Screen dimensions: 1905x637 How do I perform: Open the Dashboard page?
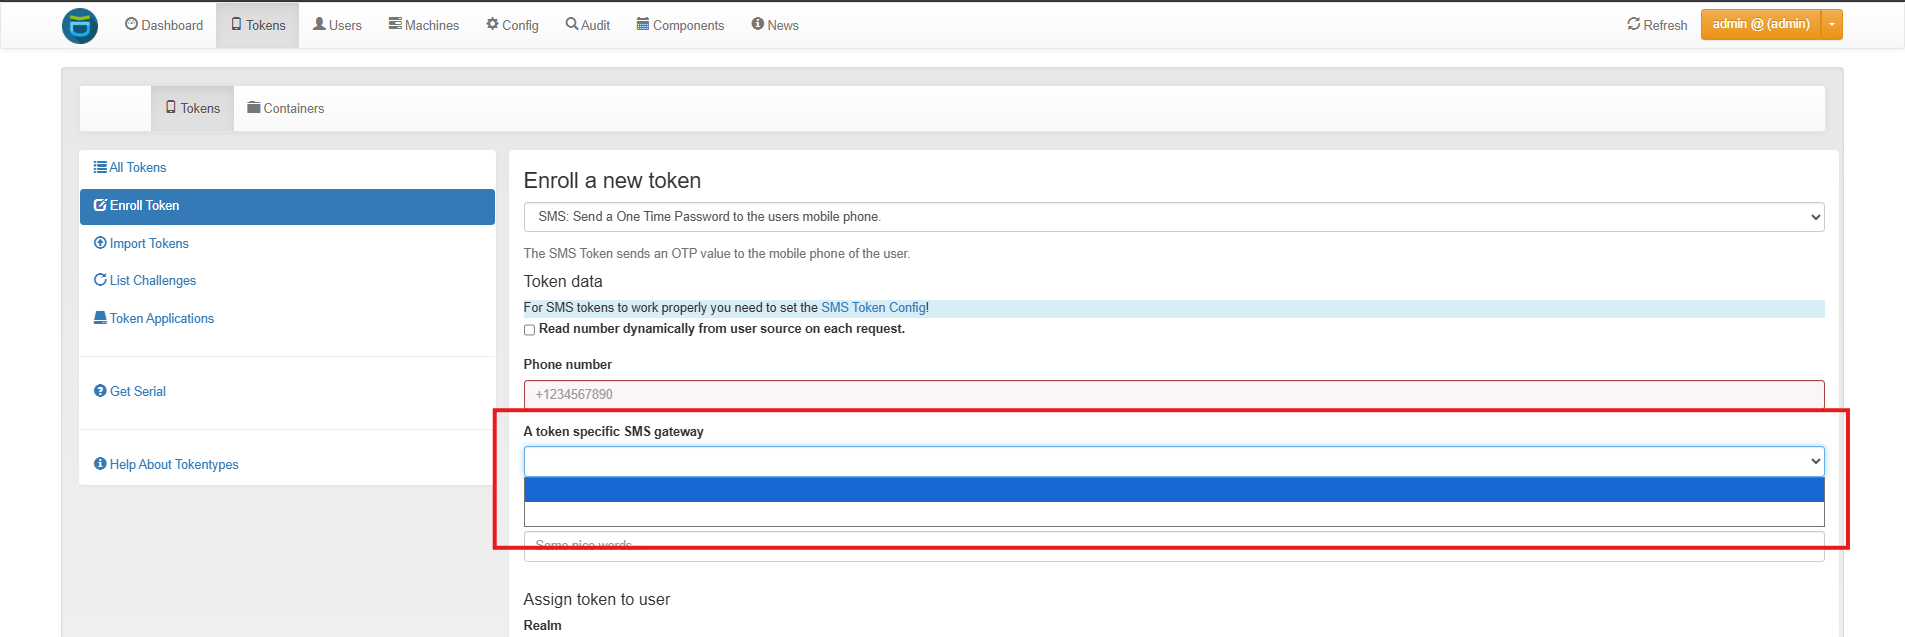164,25
